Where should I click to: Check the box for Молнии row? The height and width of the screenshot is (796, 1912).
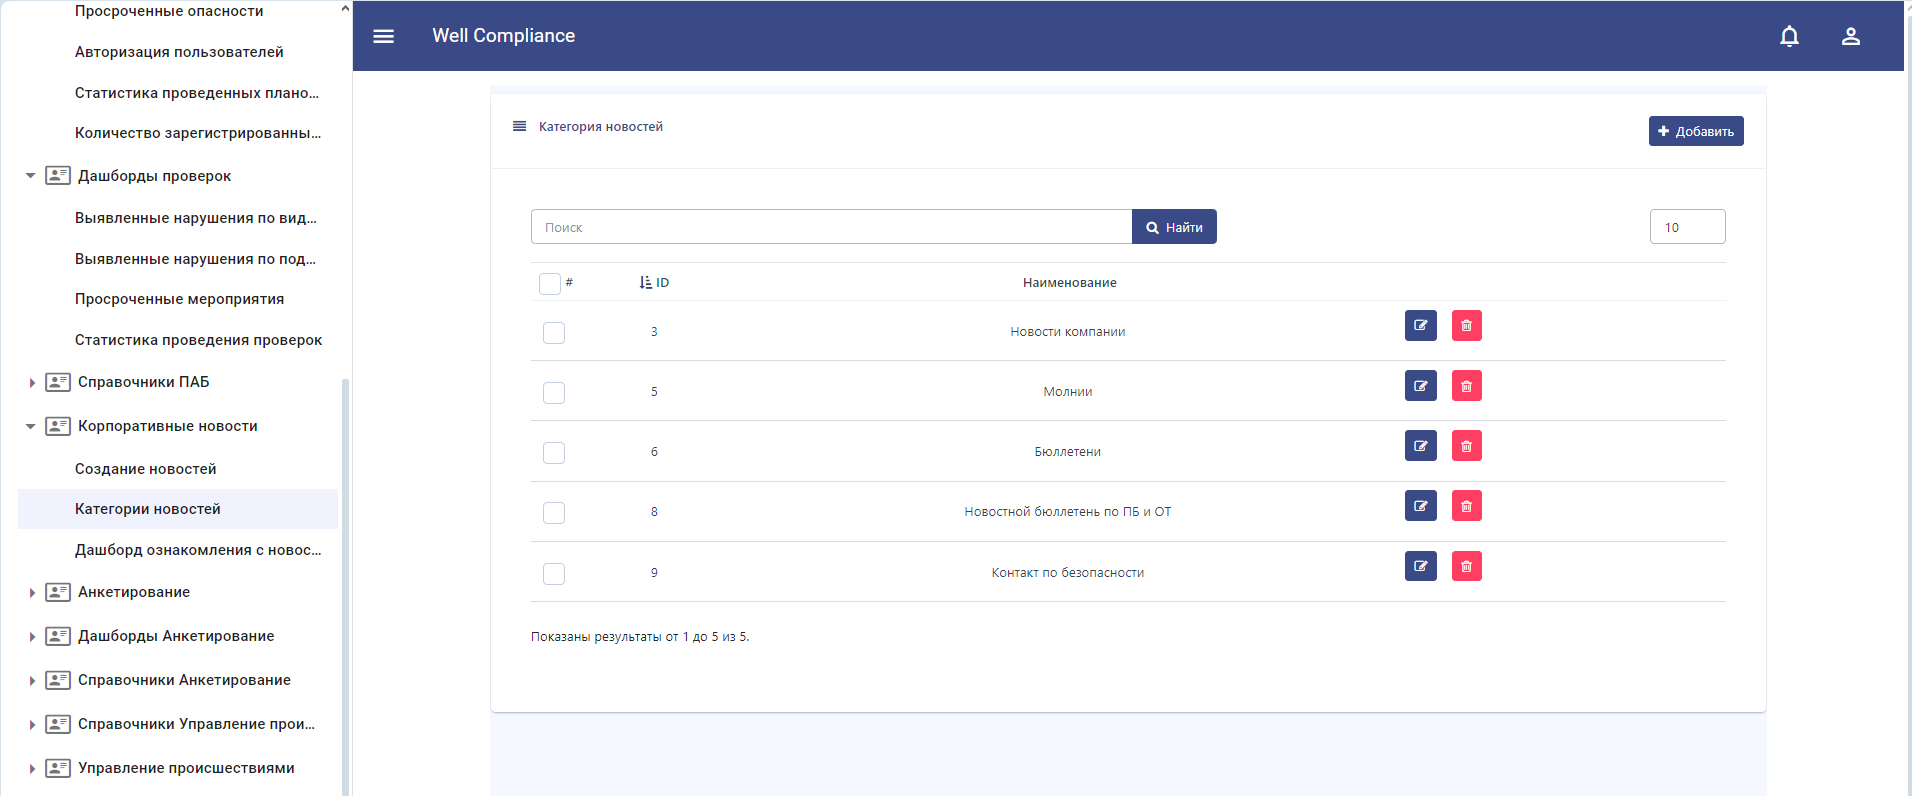[554, 393]
